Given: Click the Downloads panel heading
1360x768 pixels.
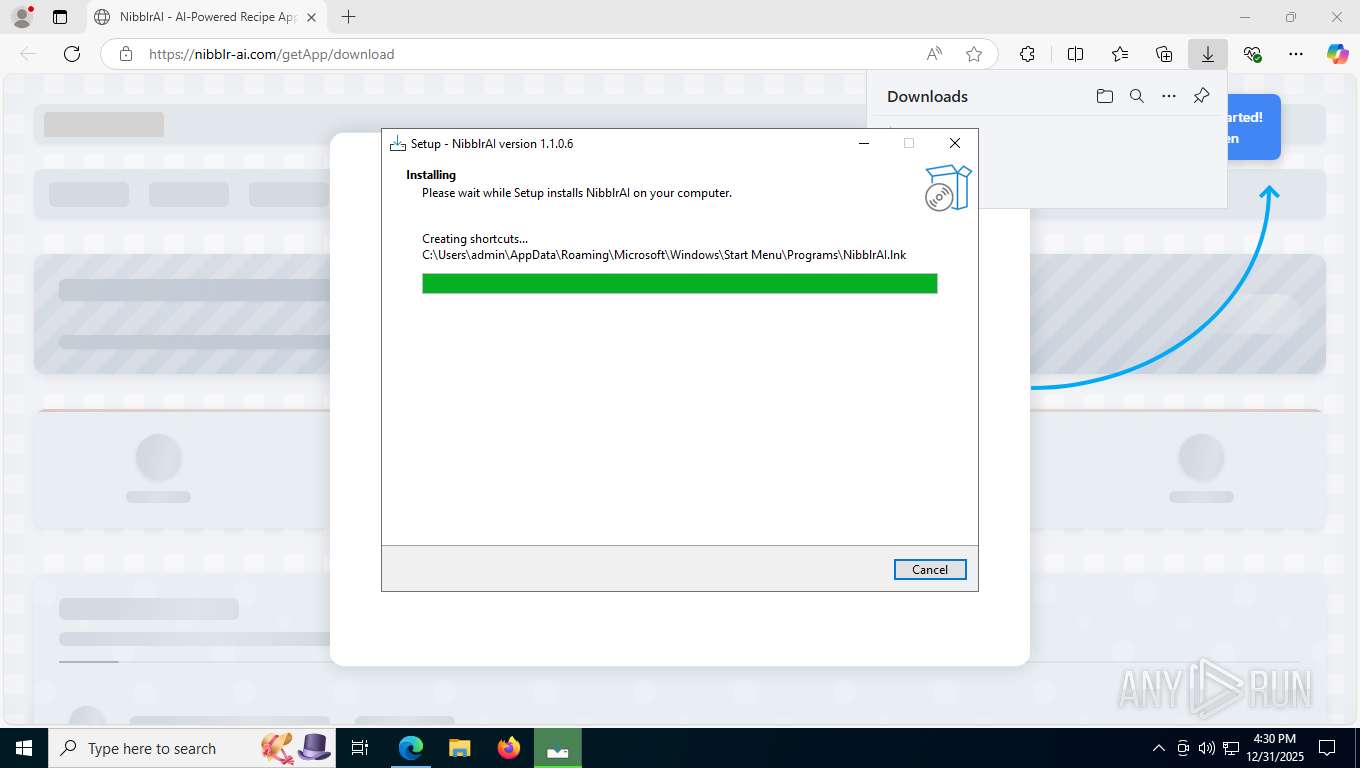Looking at the screenshot, I should [927, 96].
